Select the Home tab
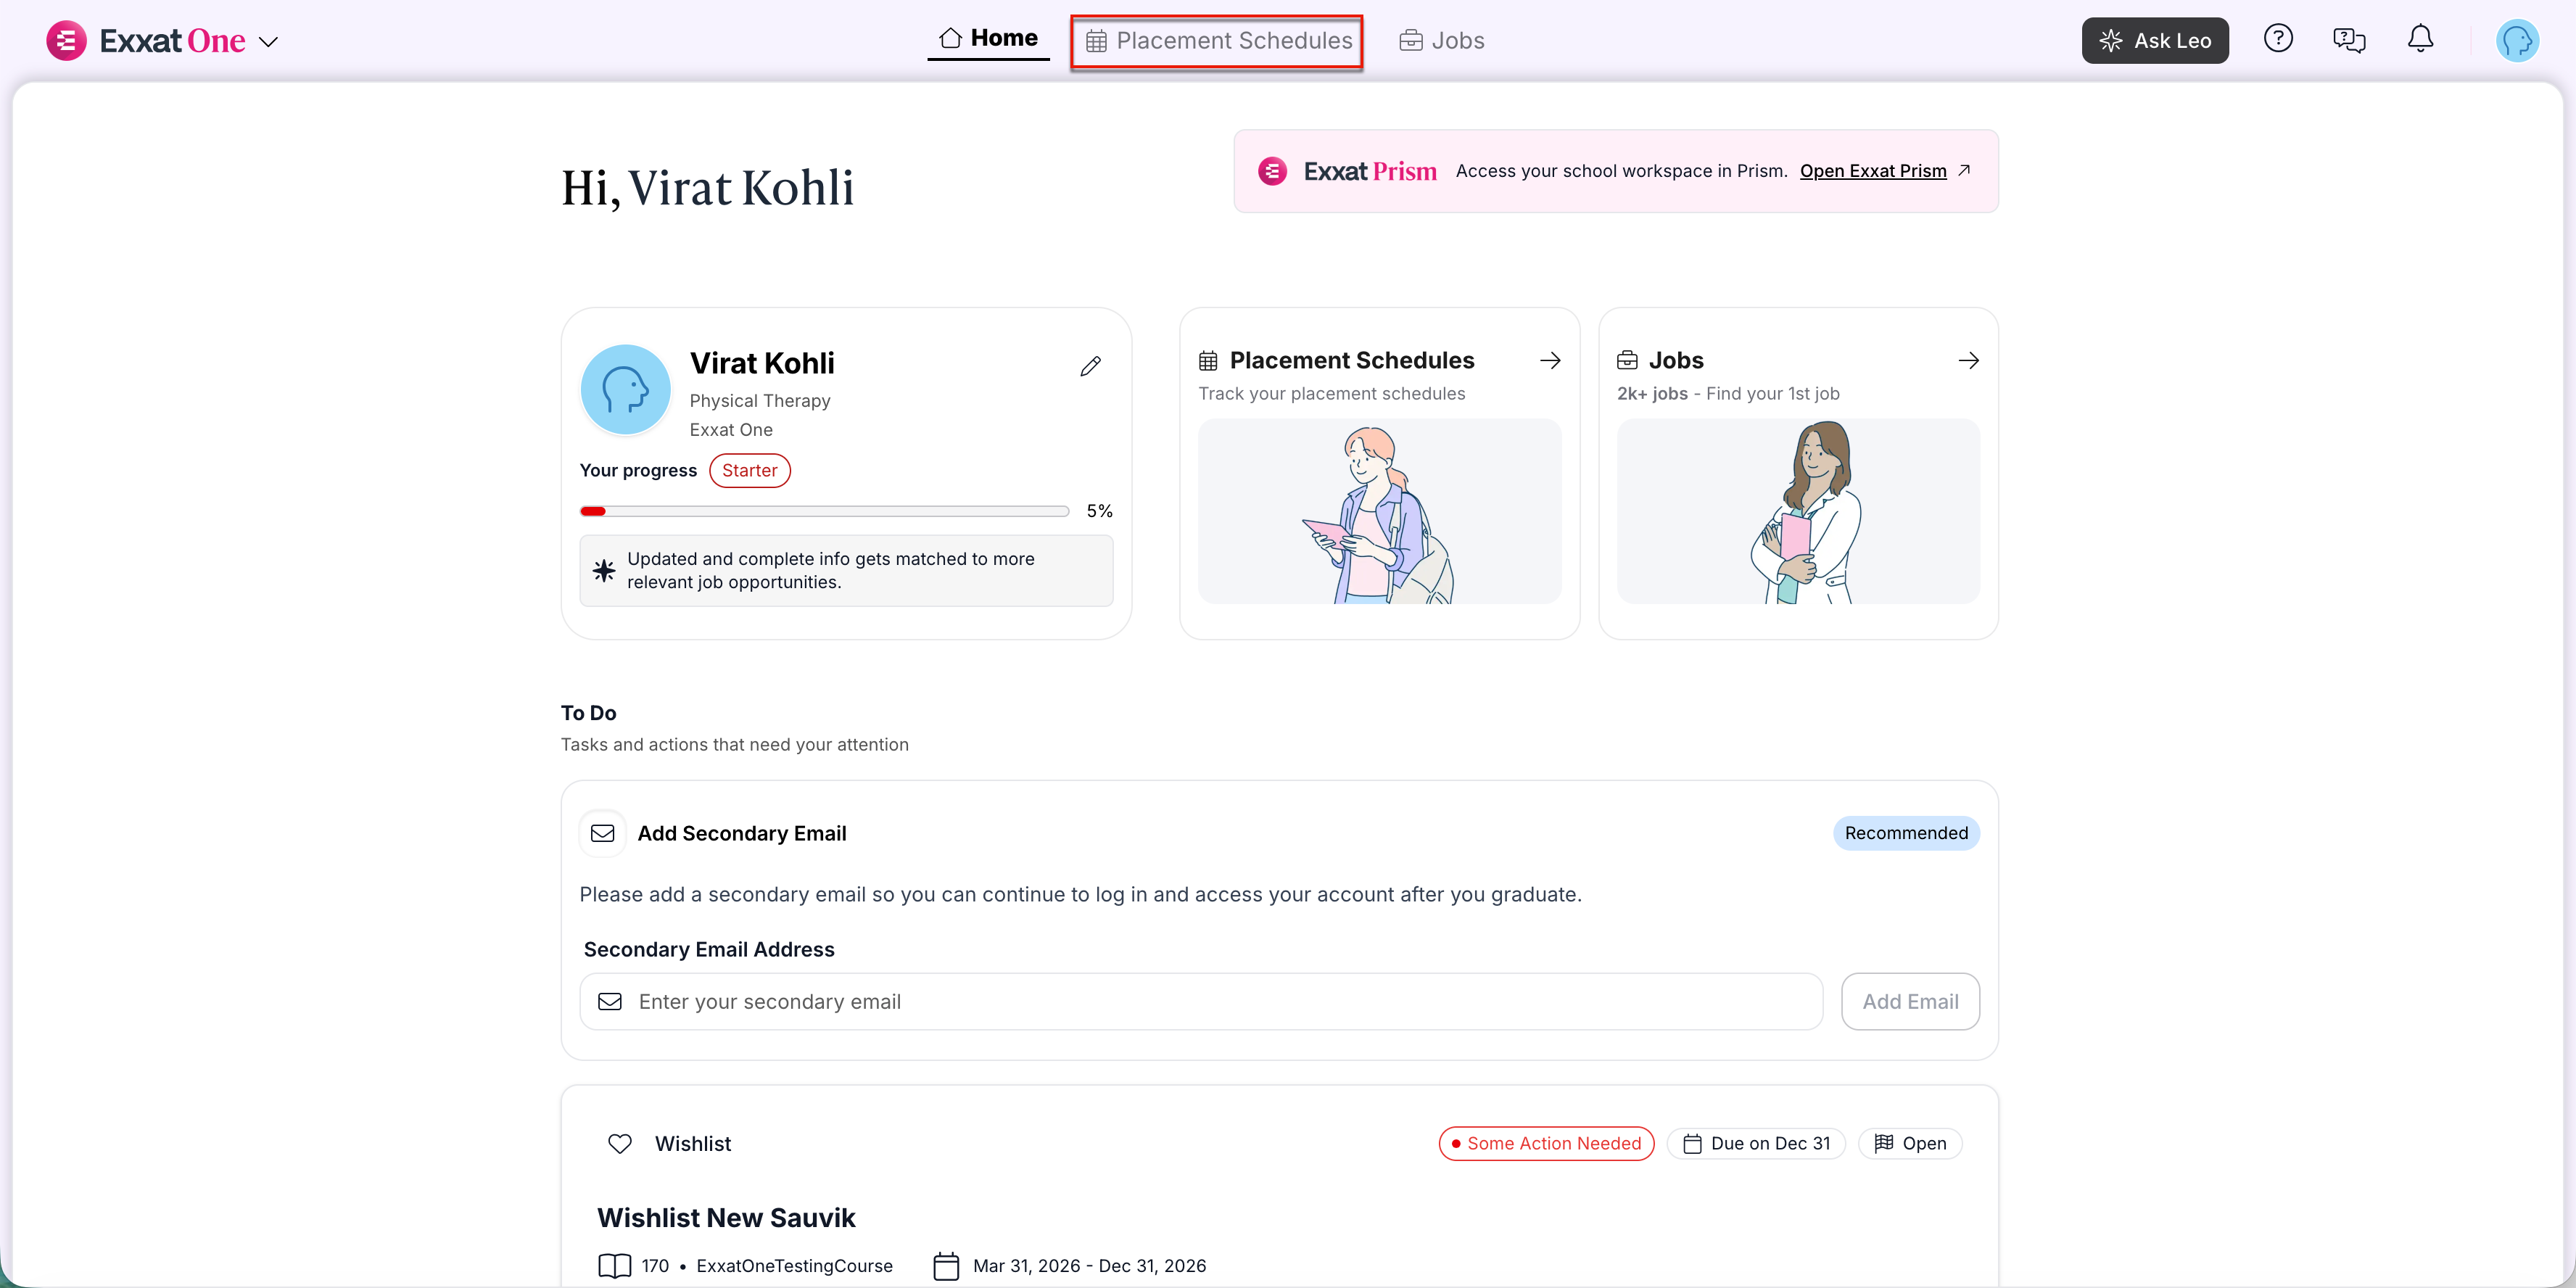This screenshot has height=1288, width=2576. 988,38
